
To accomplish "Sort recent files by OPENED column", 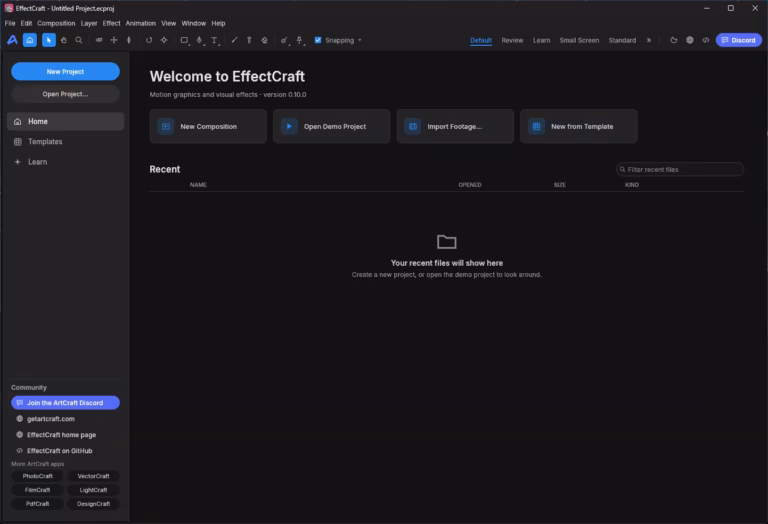I will 470,185.
